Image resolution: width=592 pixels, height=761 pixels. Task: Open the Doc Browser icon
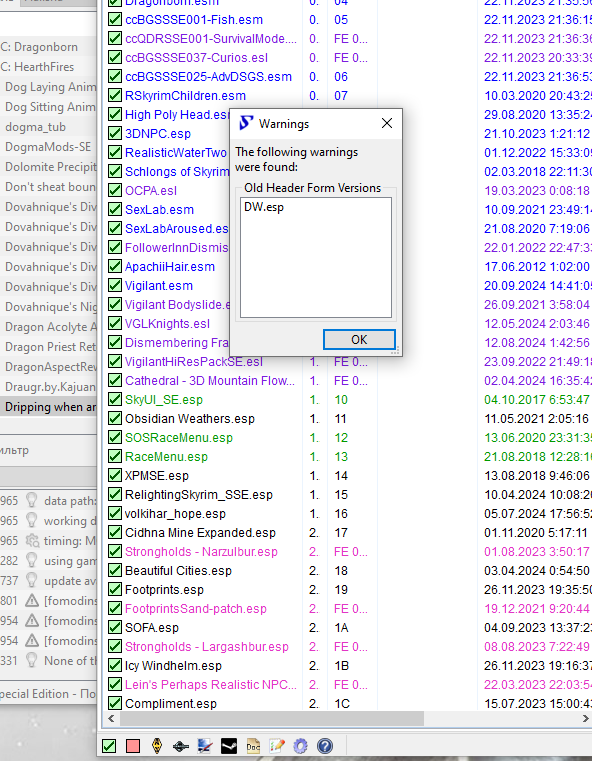click(253, 745)
